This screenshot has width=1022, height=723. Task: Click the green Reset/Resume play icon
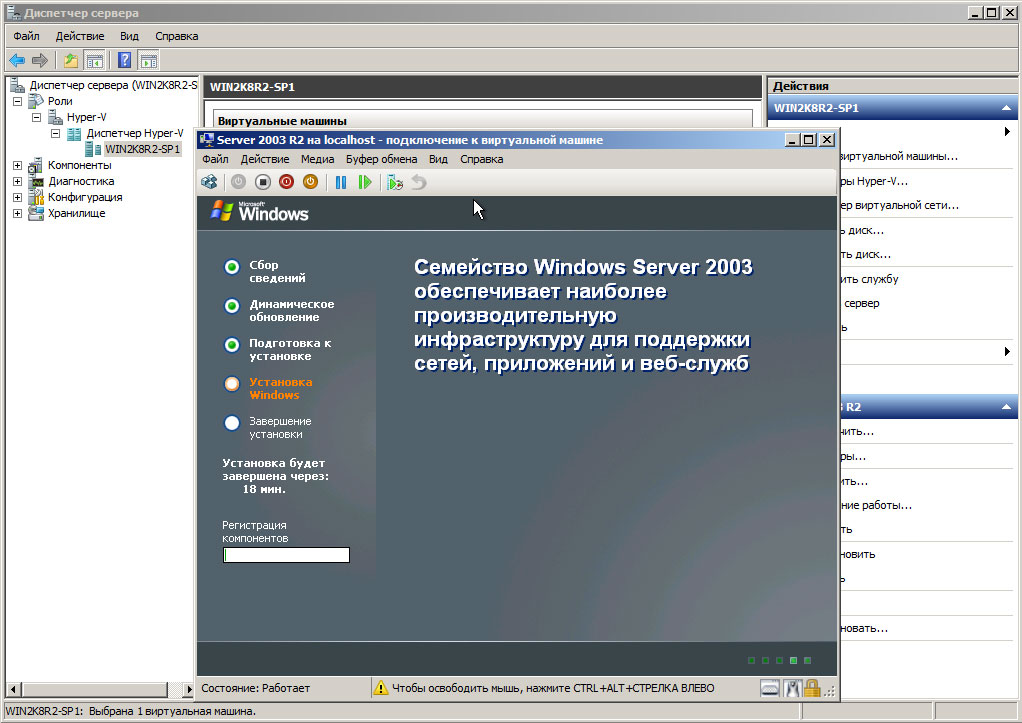pos(365,182)
